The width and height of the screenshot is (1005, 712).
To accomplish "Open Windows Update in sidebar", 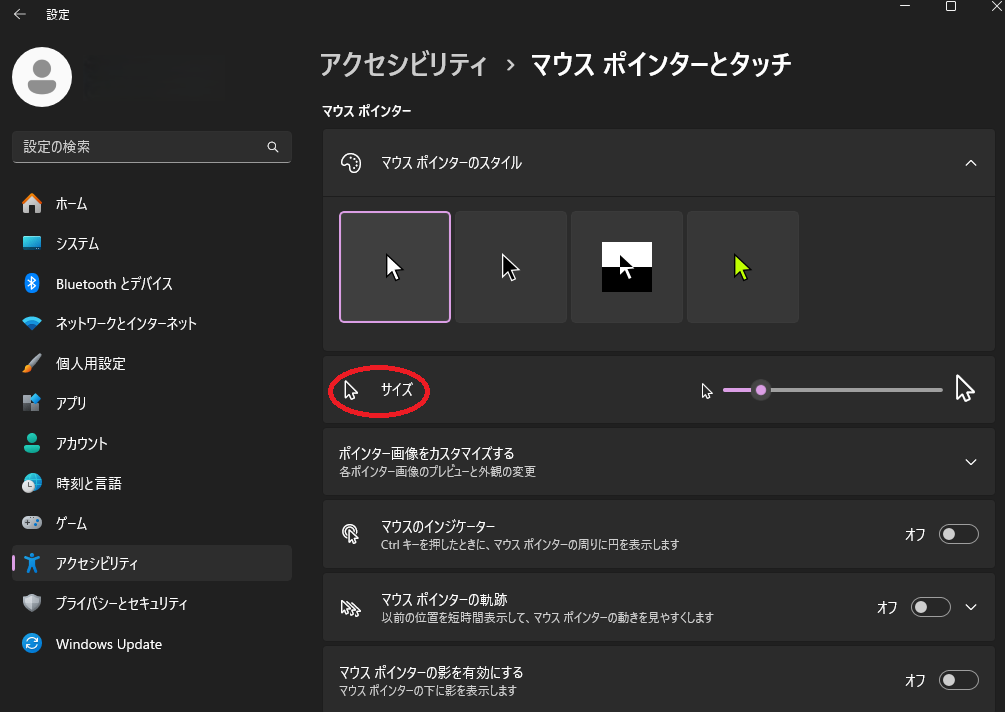I will click(108, 644).
